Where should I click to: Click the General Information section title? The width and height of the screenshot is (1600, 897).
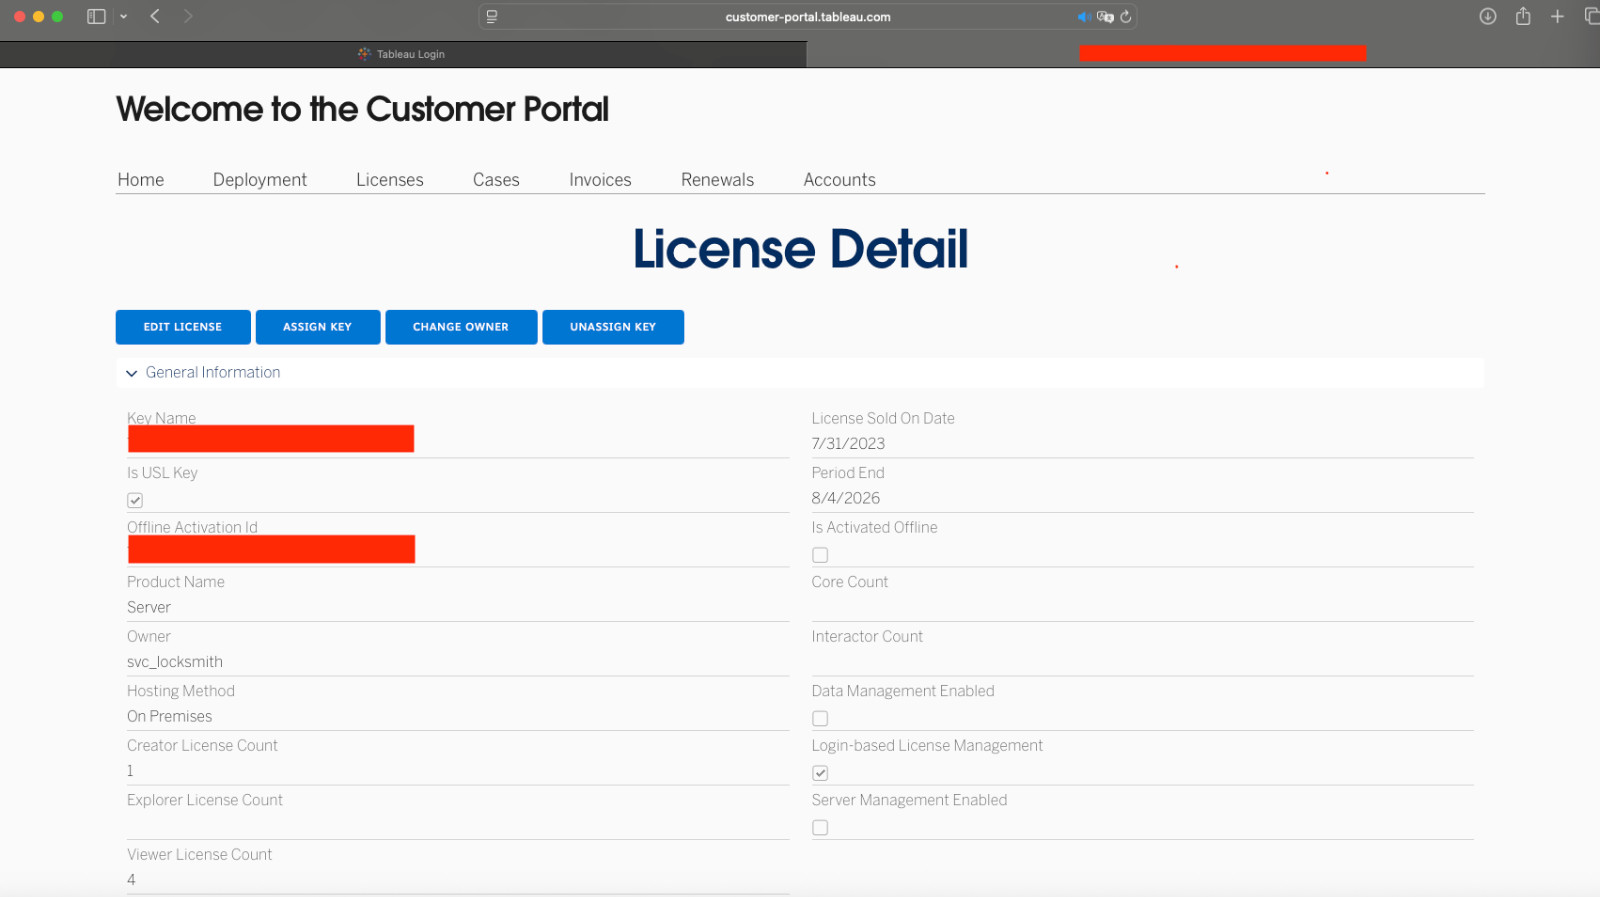point(213,372)
